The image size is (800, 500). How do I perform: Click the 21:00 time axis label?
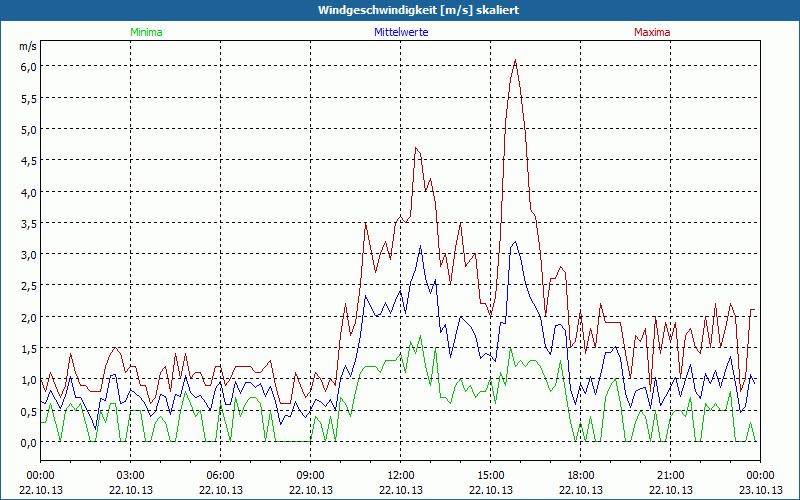click(x=670, y=476)
